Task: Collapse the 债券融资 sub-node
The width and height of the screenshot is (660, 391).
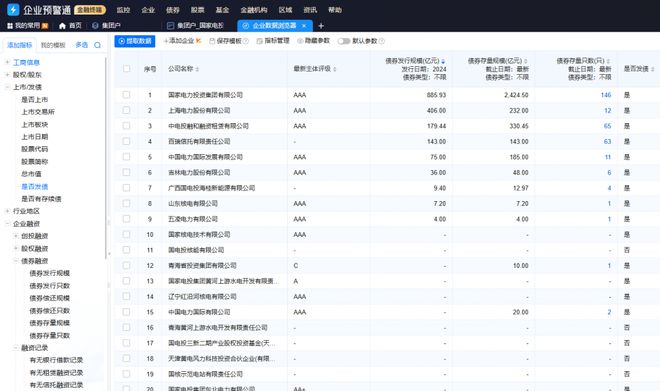Action: tap(16, 261)
